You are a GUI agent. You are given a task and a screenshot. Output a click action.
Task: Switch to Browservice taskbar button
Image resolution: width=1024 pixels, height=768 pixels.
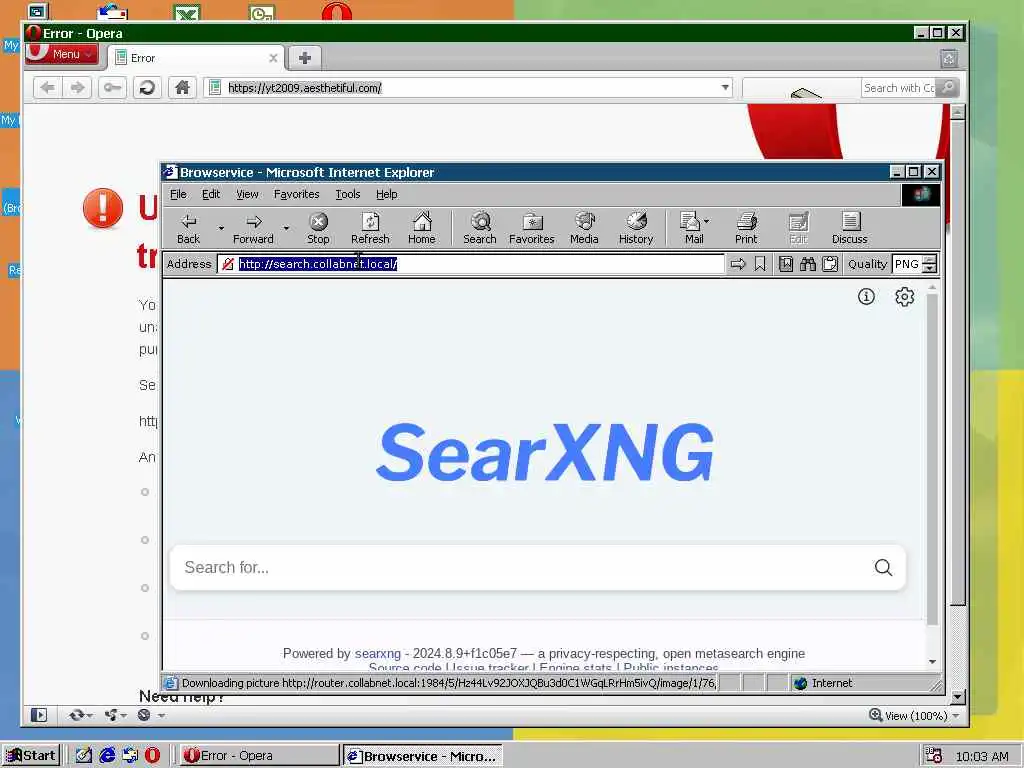(423, 756)
